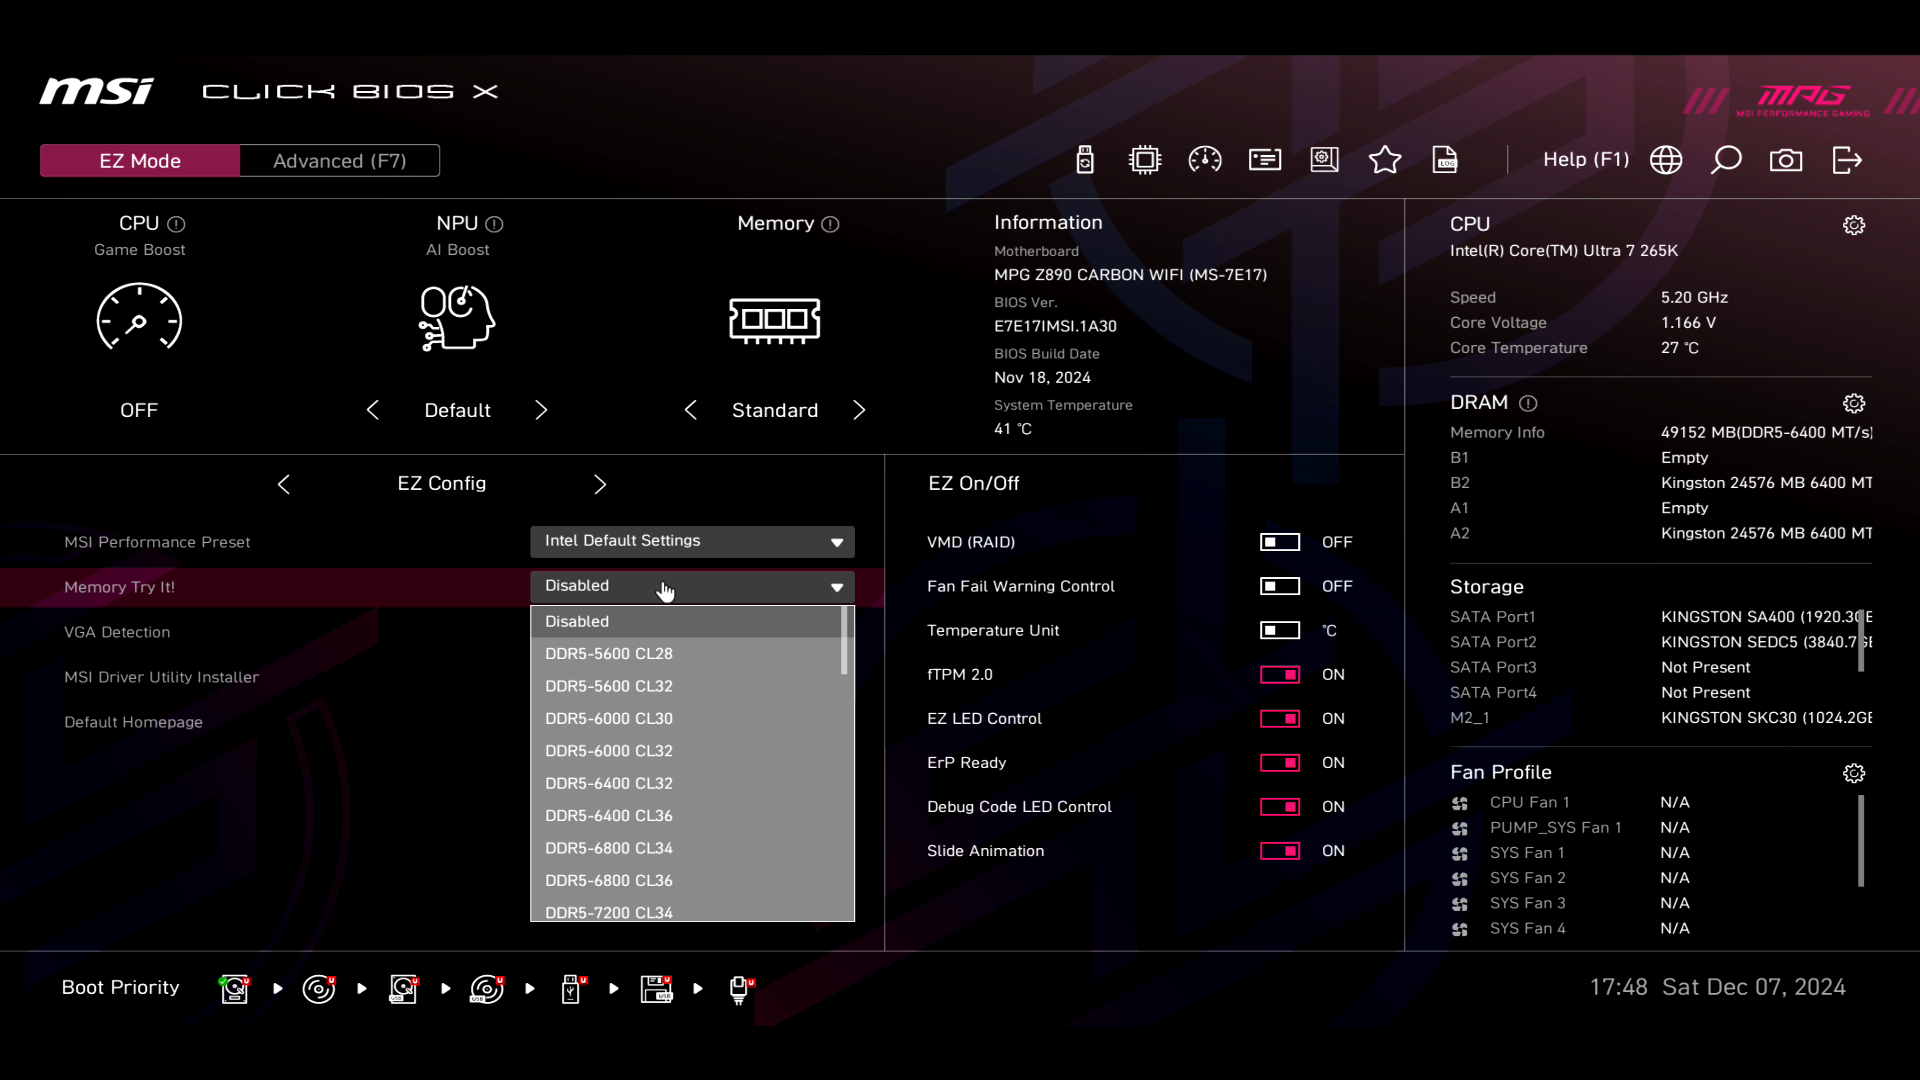The width and height of the screenshot is (1920, 1080).
Task: Click the Favorites star icon
Action: coord(1385,160)
